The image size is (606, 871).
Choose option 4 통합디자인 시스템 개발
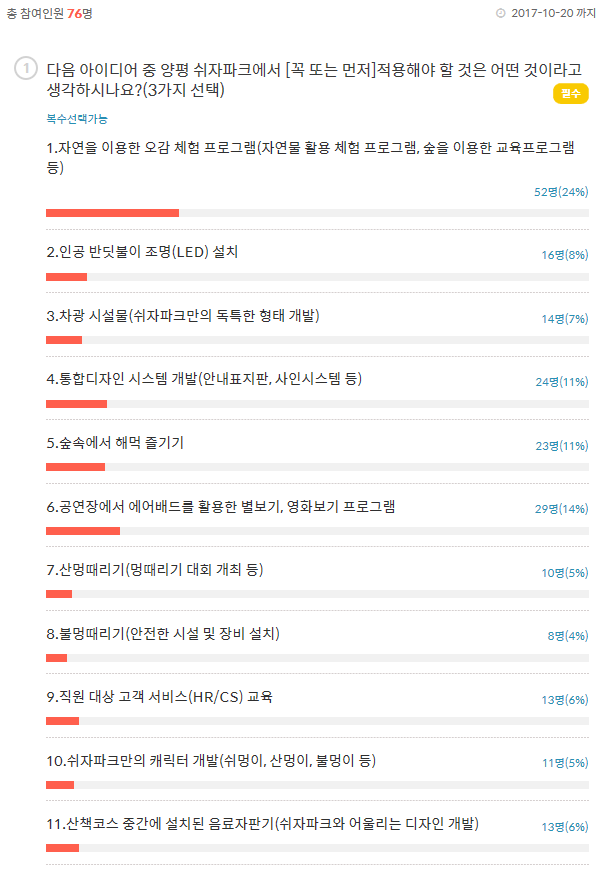[x=204, y=379]
